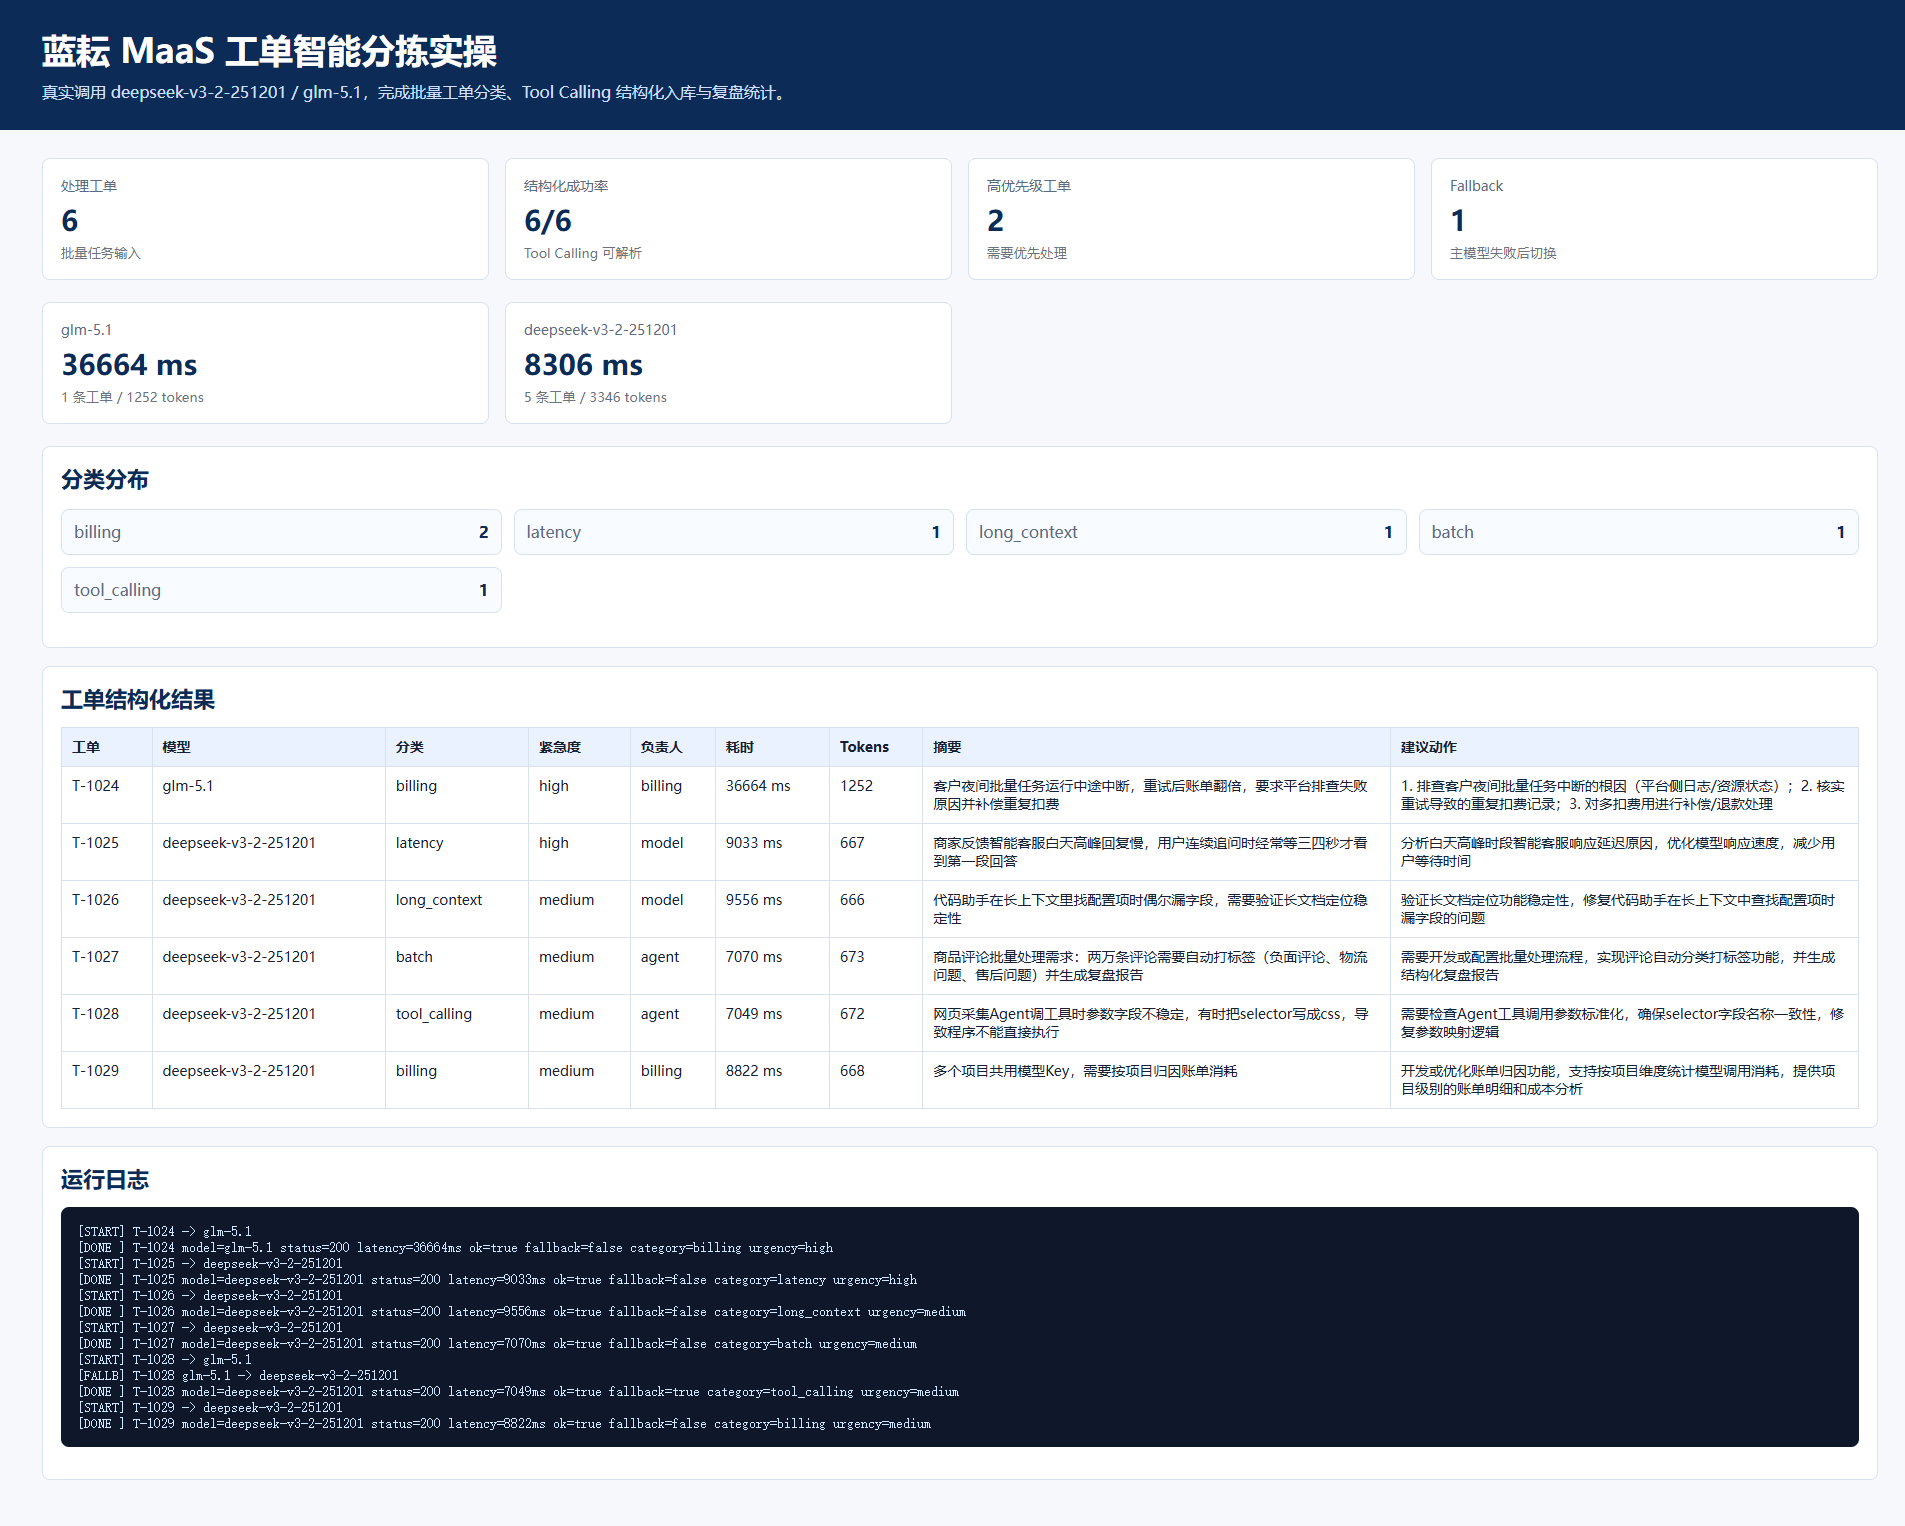Select the latency category chip
This screenshot has width=1905, height=1526.
pos(734,532)
